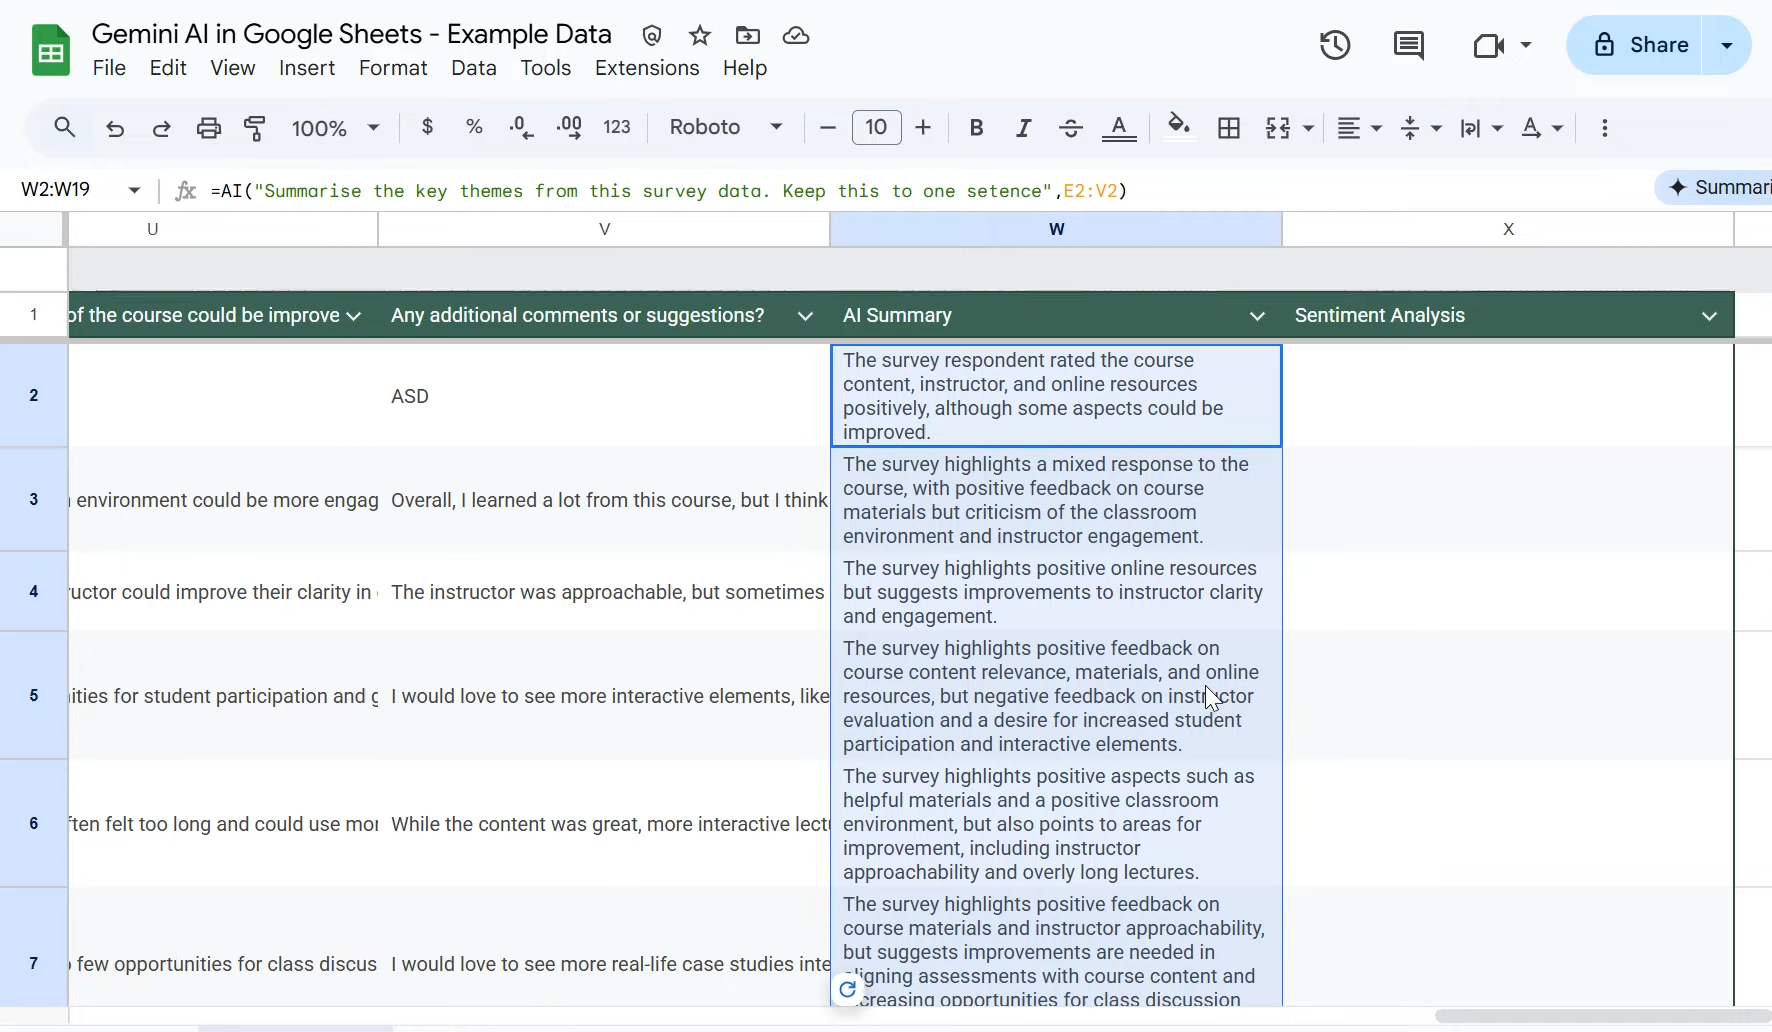The height and width of the screenshot is (1032, 1772).
Task: Select column X header
Action: 1508,229
